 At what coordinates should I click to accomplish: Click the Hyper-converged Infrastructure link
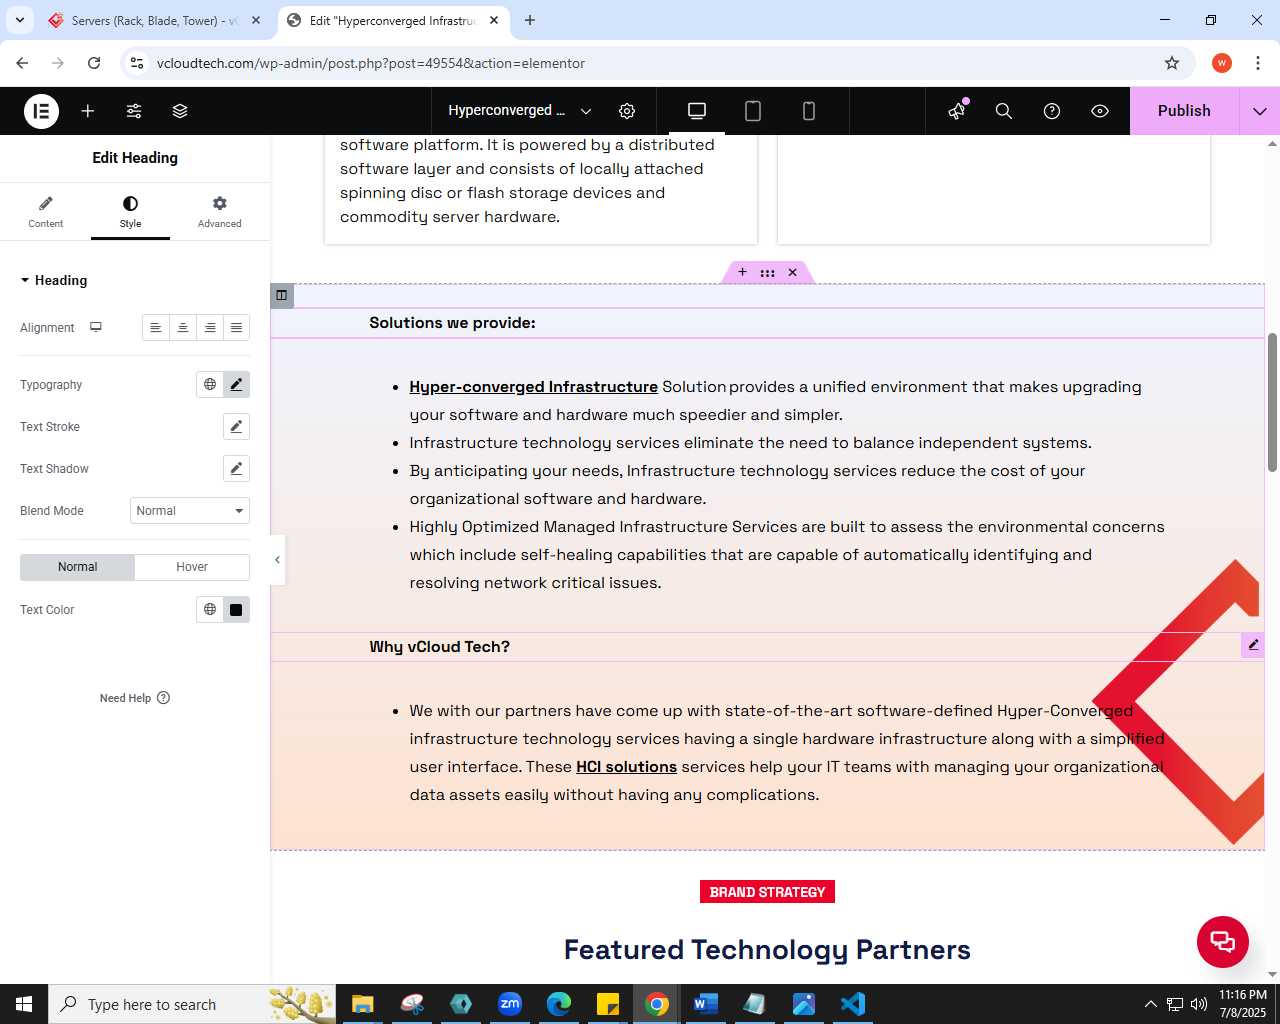pos(533,387)
